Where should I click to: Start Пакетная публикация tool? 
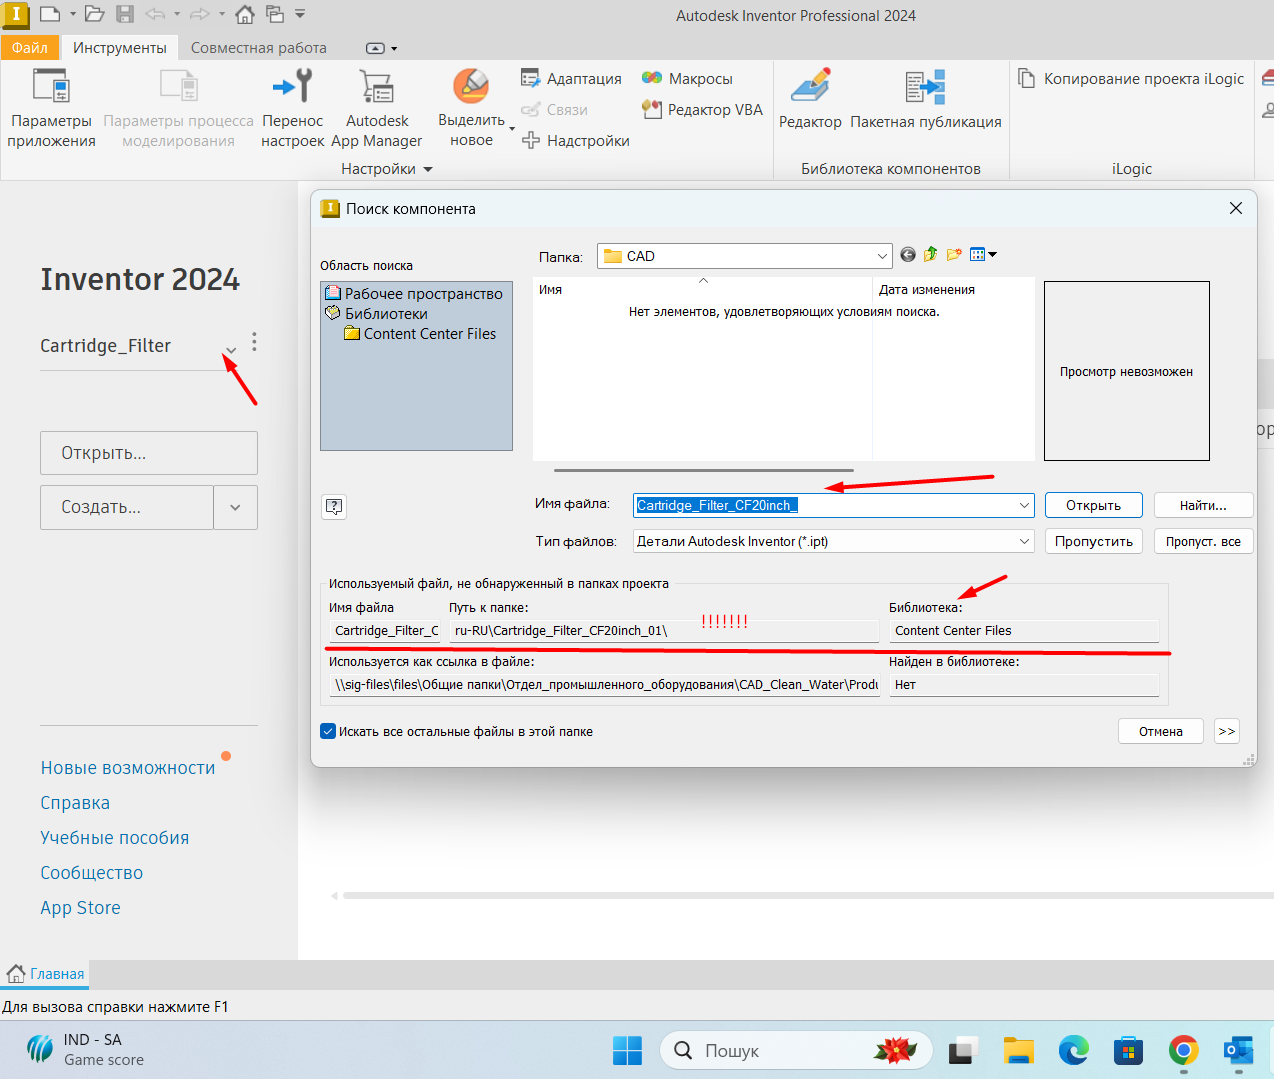click(926, 98)
